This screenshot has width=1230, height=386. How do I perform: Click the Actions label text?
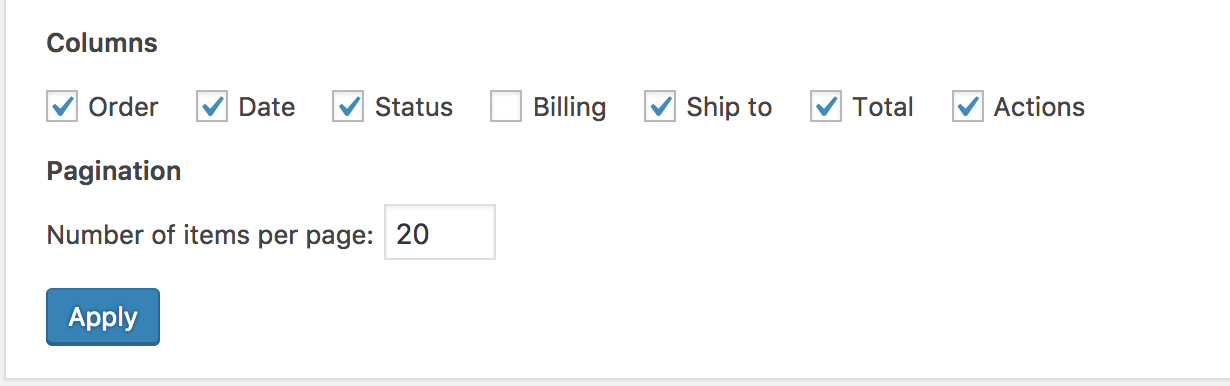pyautogui.click(x=1039, y=107)
